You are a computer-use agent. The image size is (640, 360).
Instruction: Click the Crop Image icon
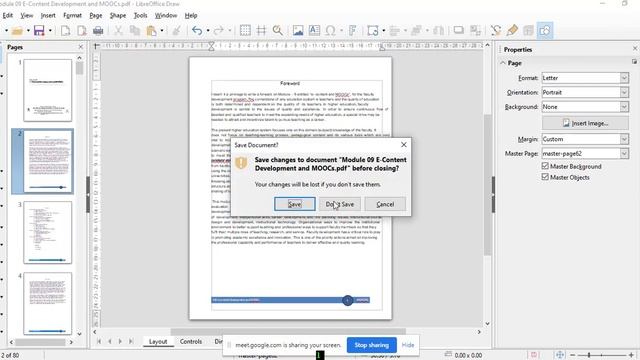(475, 31)
